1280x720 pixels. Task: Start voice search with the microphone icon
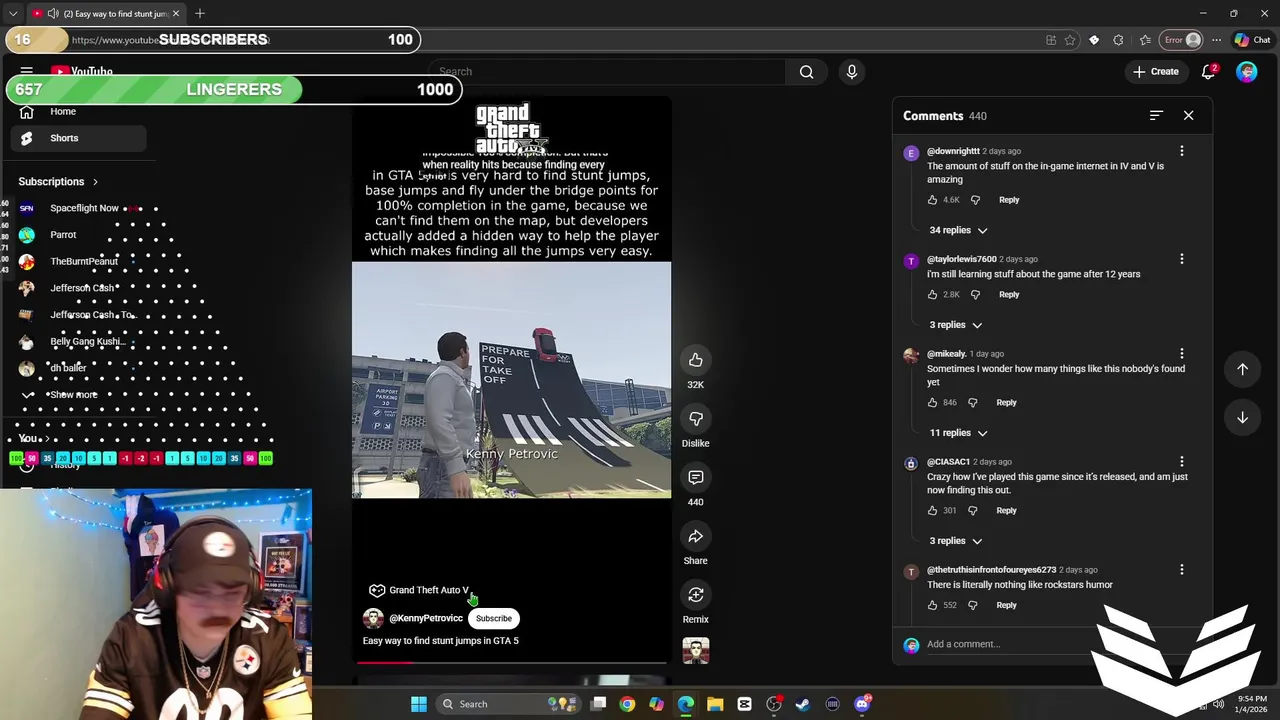click(852, 72)
